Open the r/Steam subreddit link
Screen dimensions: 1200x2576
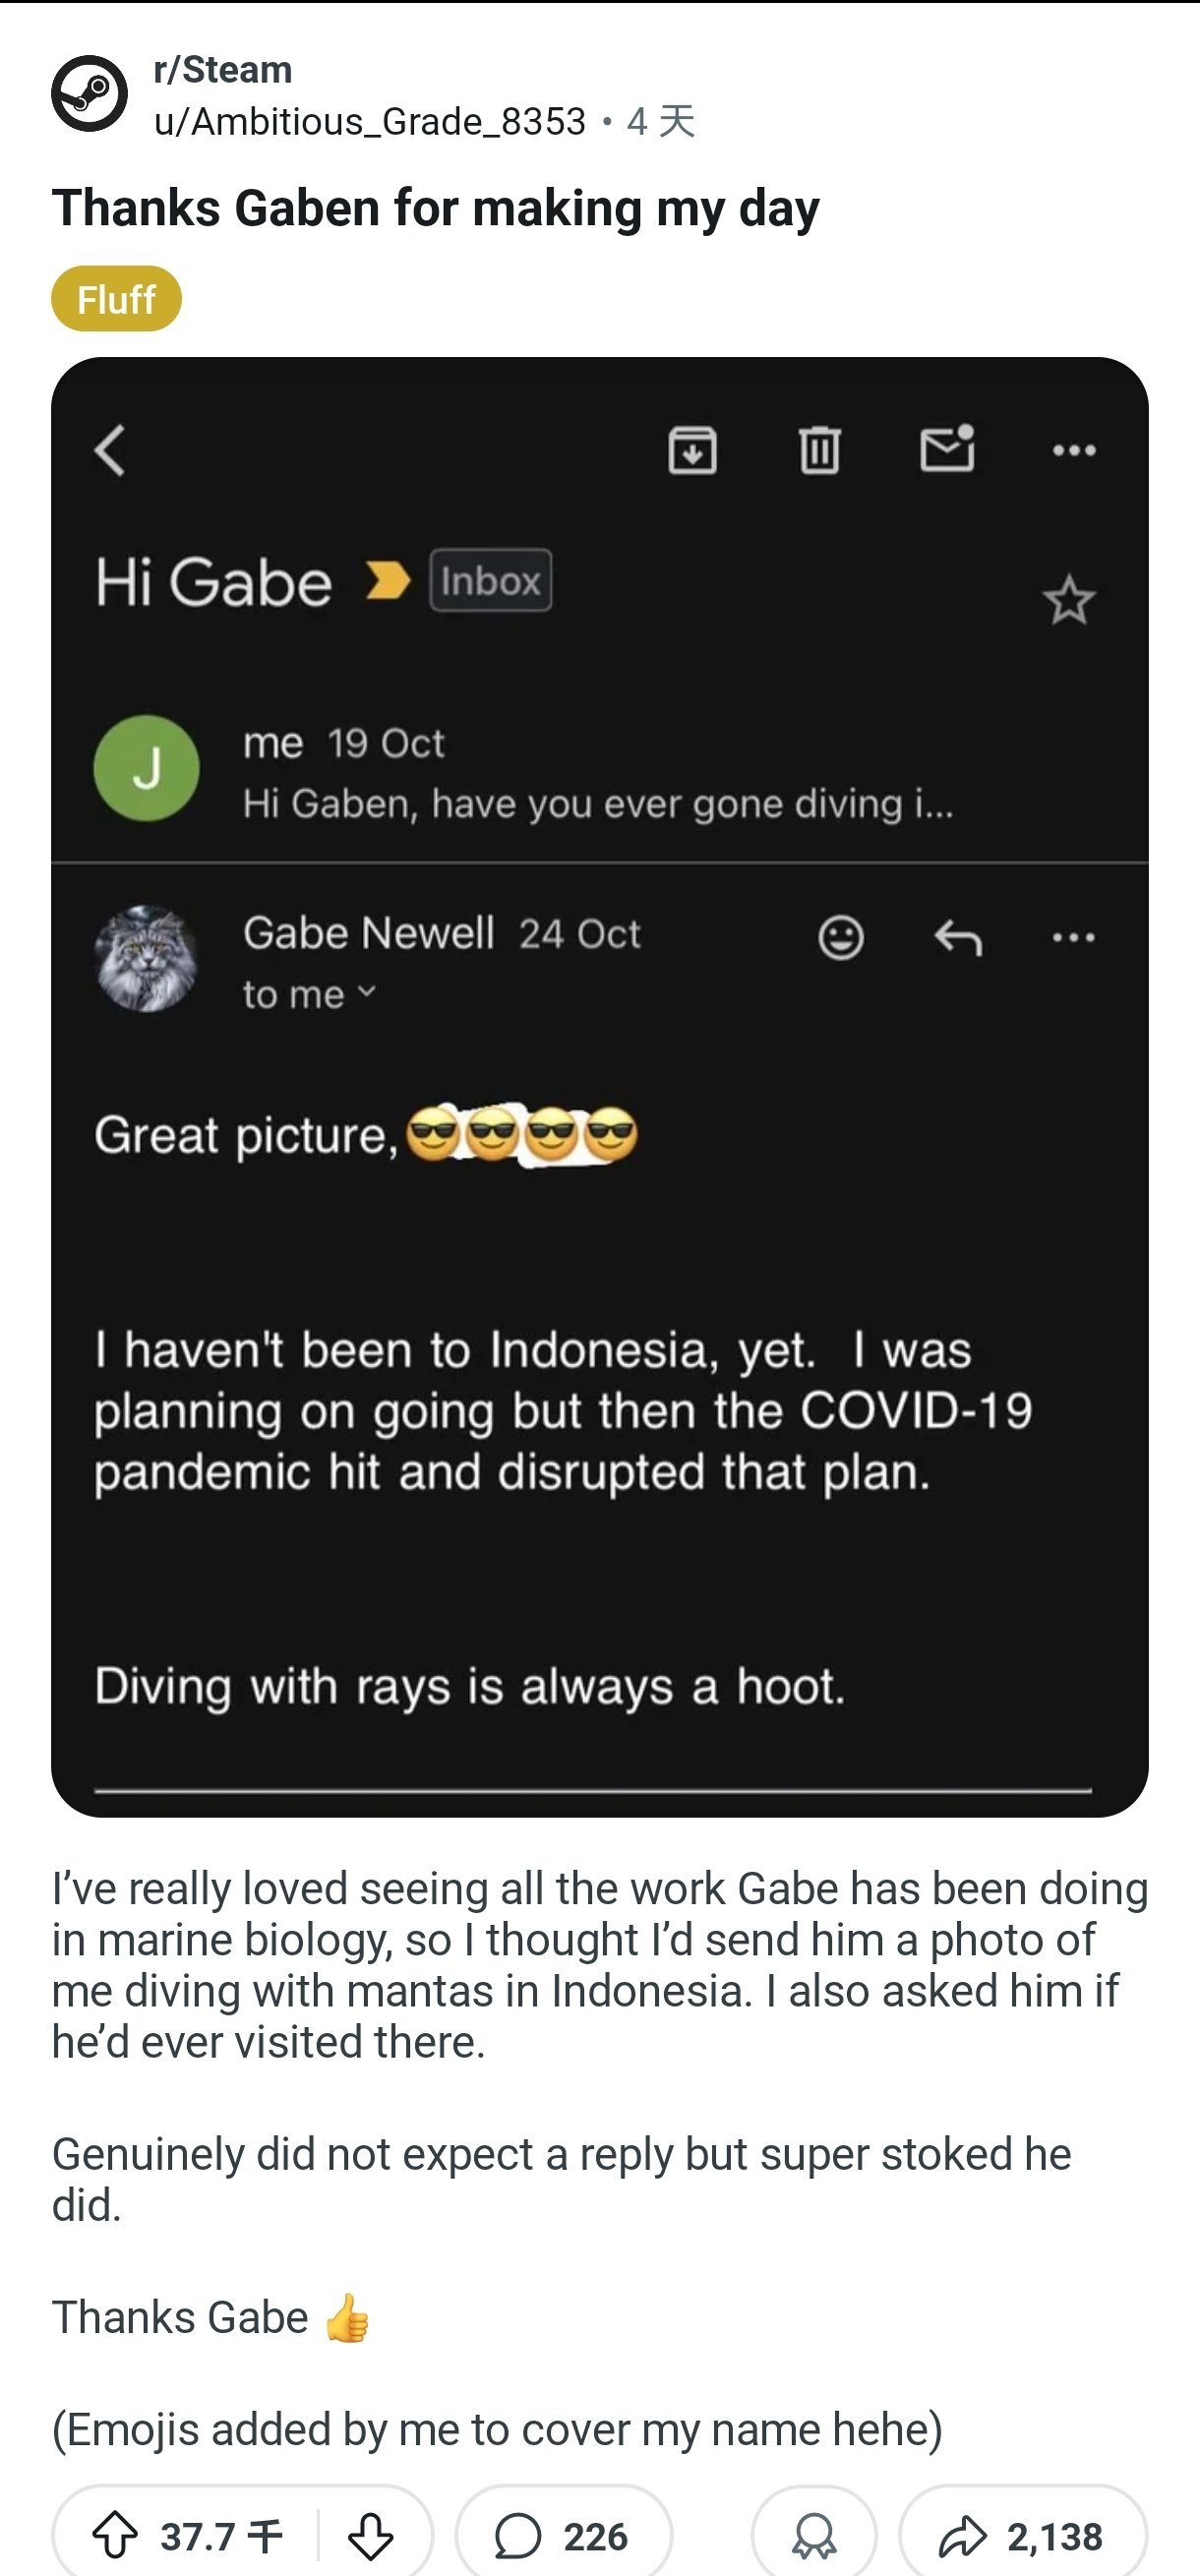(222, 70)
